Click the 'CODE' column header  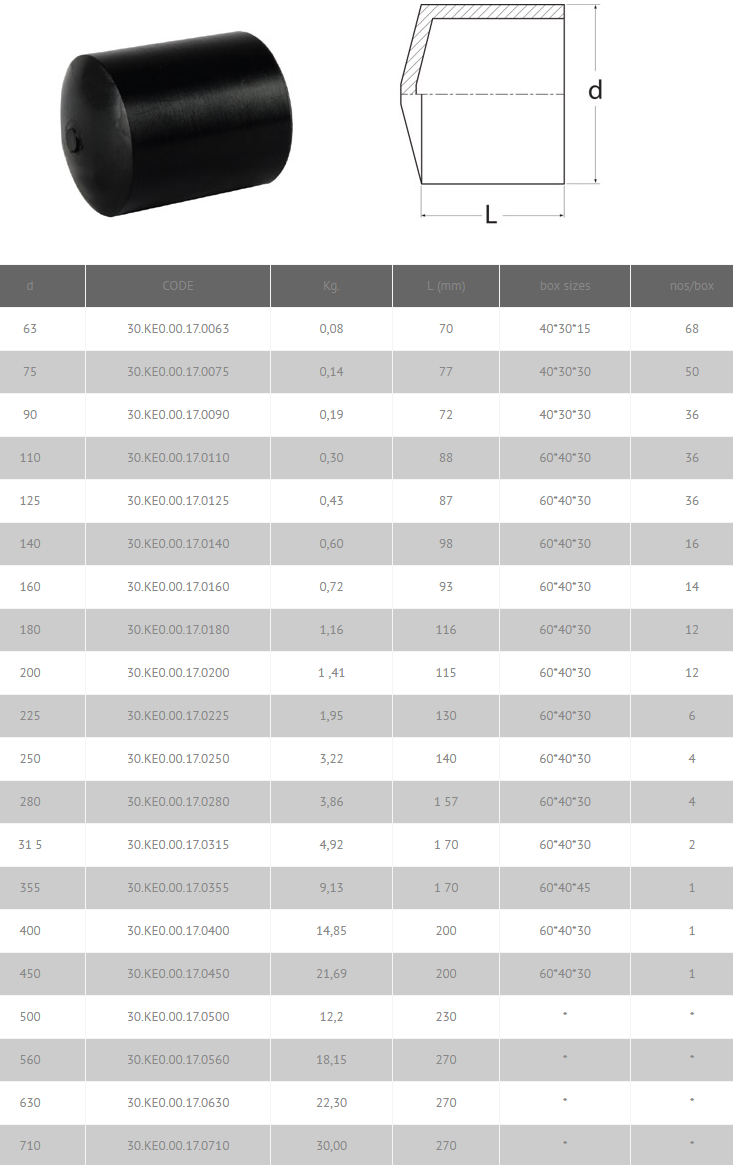pyautogui.click(x=178, y=286)
